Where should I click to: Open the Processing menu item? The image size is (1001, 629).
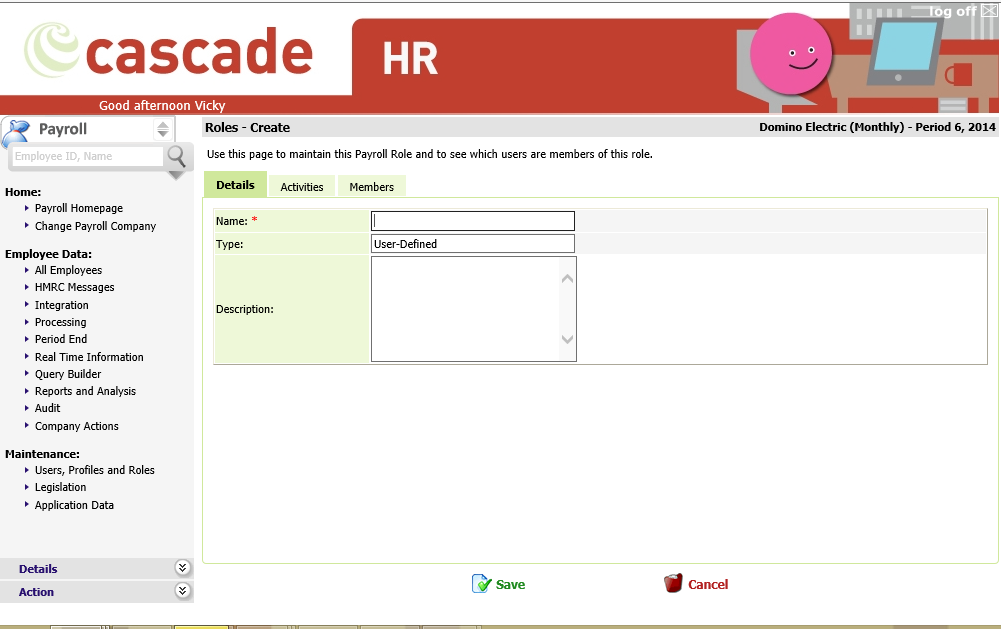[x=61, y=322]
